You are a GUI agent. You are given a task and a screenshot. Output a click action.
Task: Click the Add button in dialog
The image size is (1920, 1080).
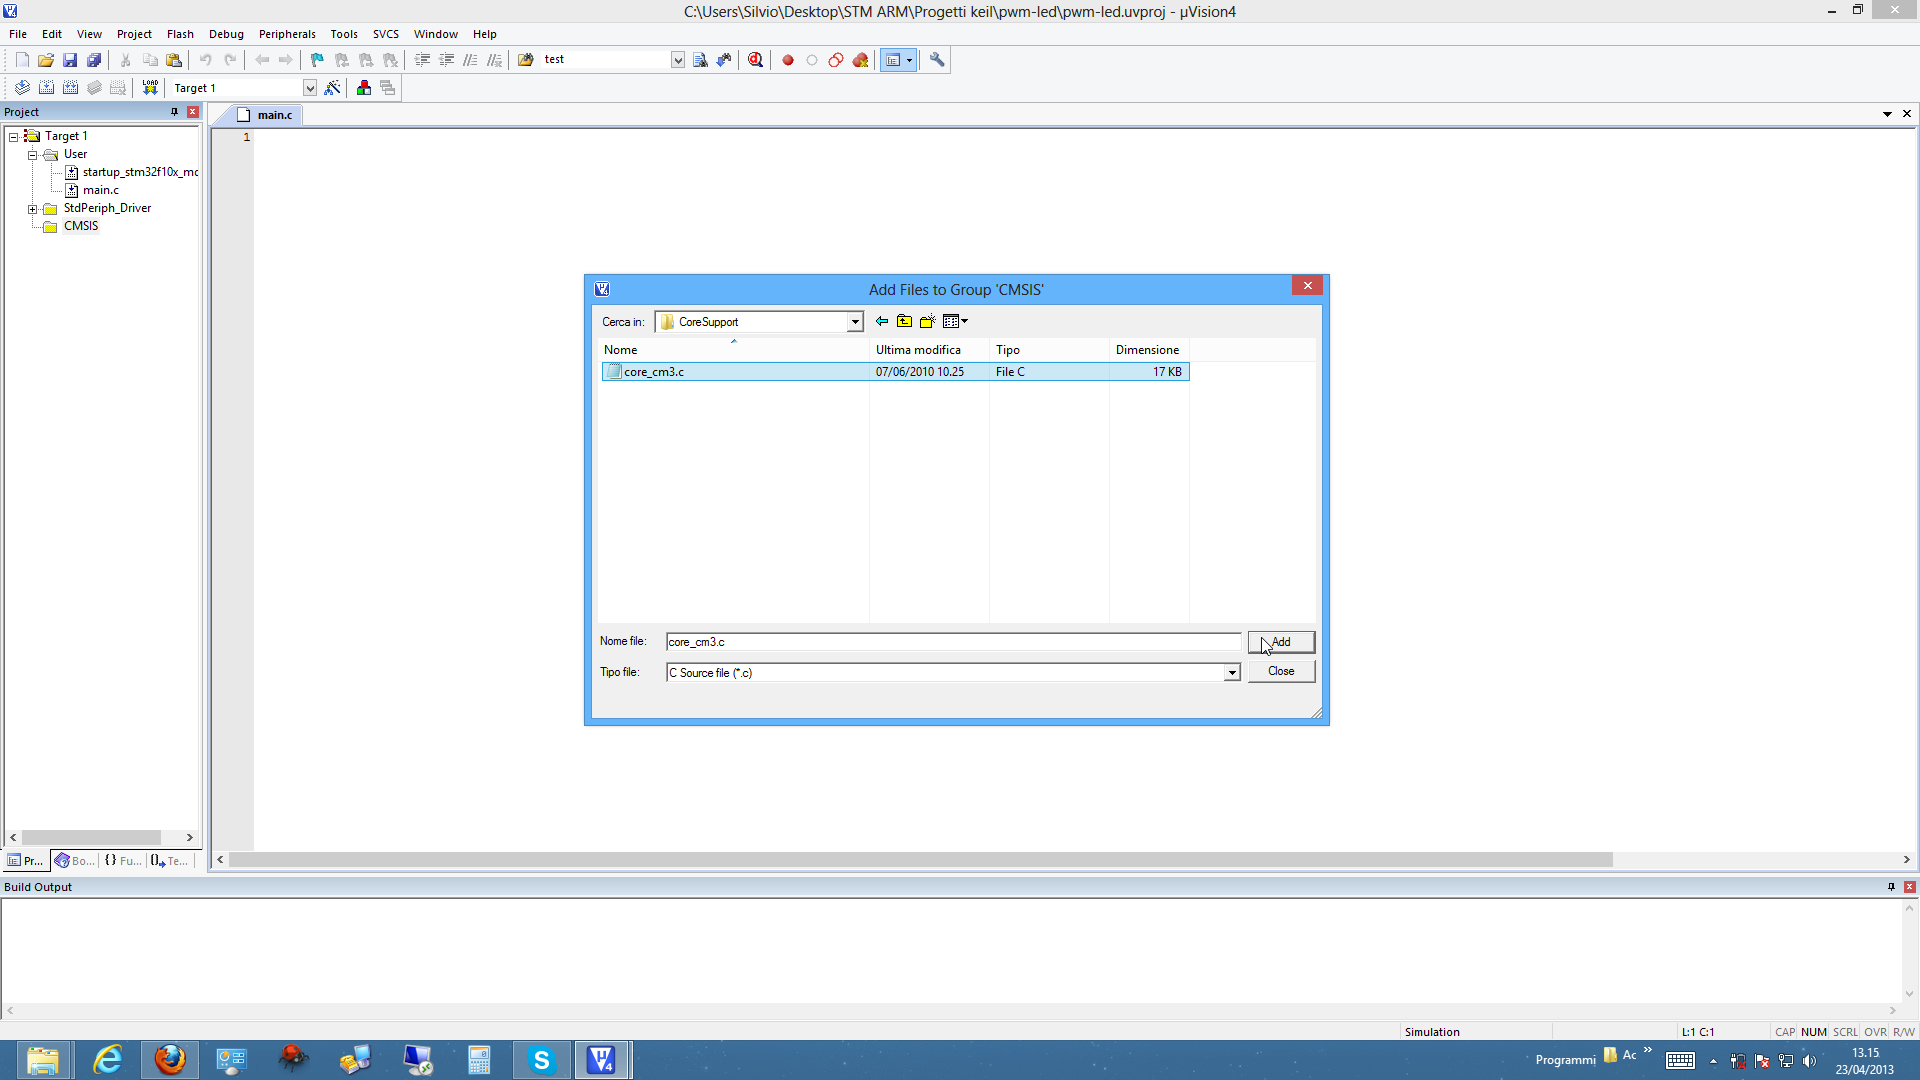[x=1281, y=642]
